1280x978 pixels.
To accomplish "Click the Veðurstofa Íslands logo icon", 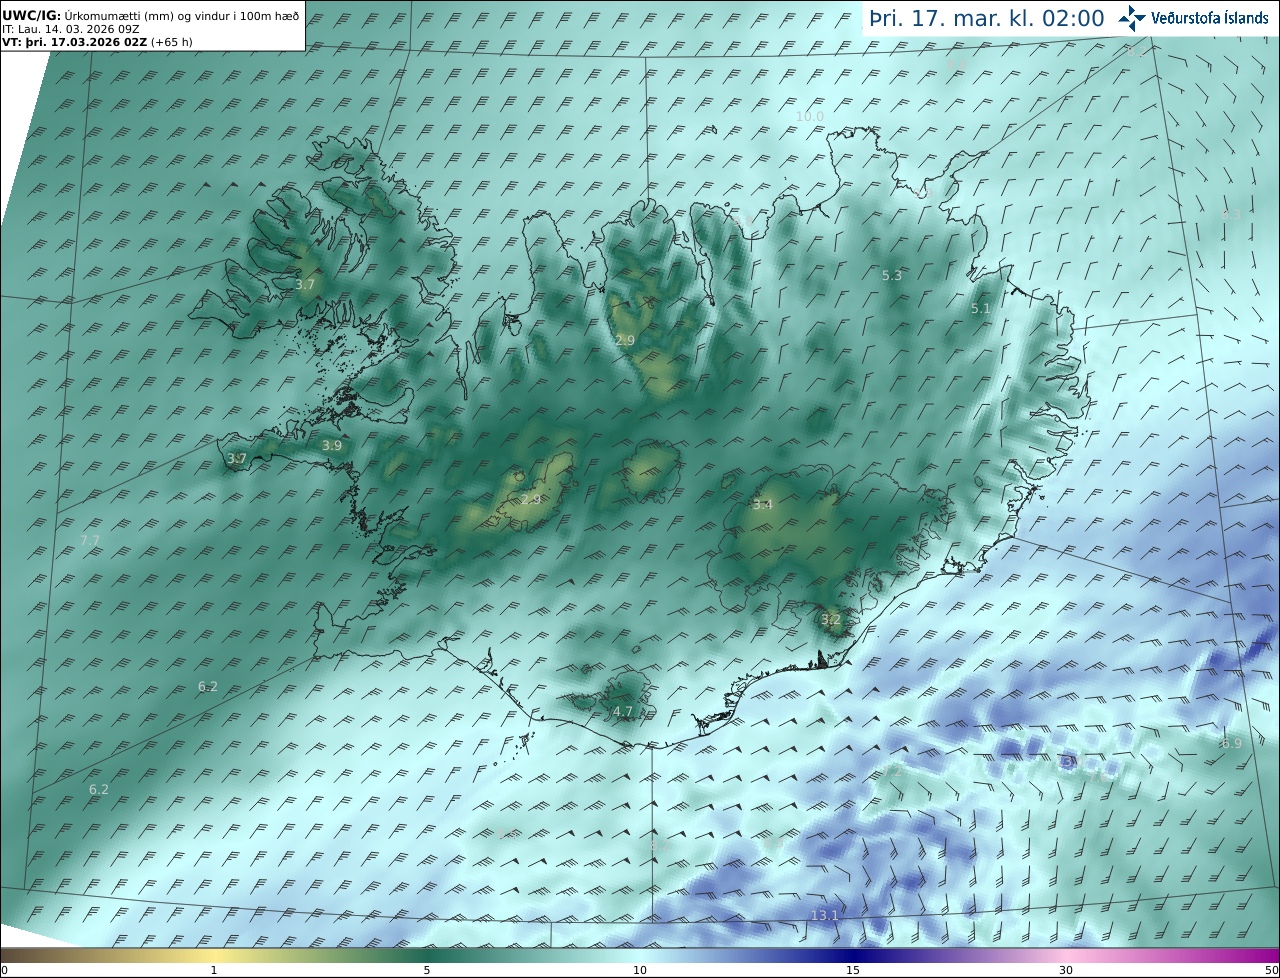I will 1132,17.
